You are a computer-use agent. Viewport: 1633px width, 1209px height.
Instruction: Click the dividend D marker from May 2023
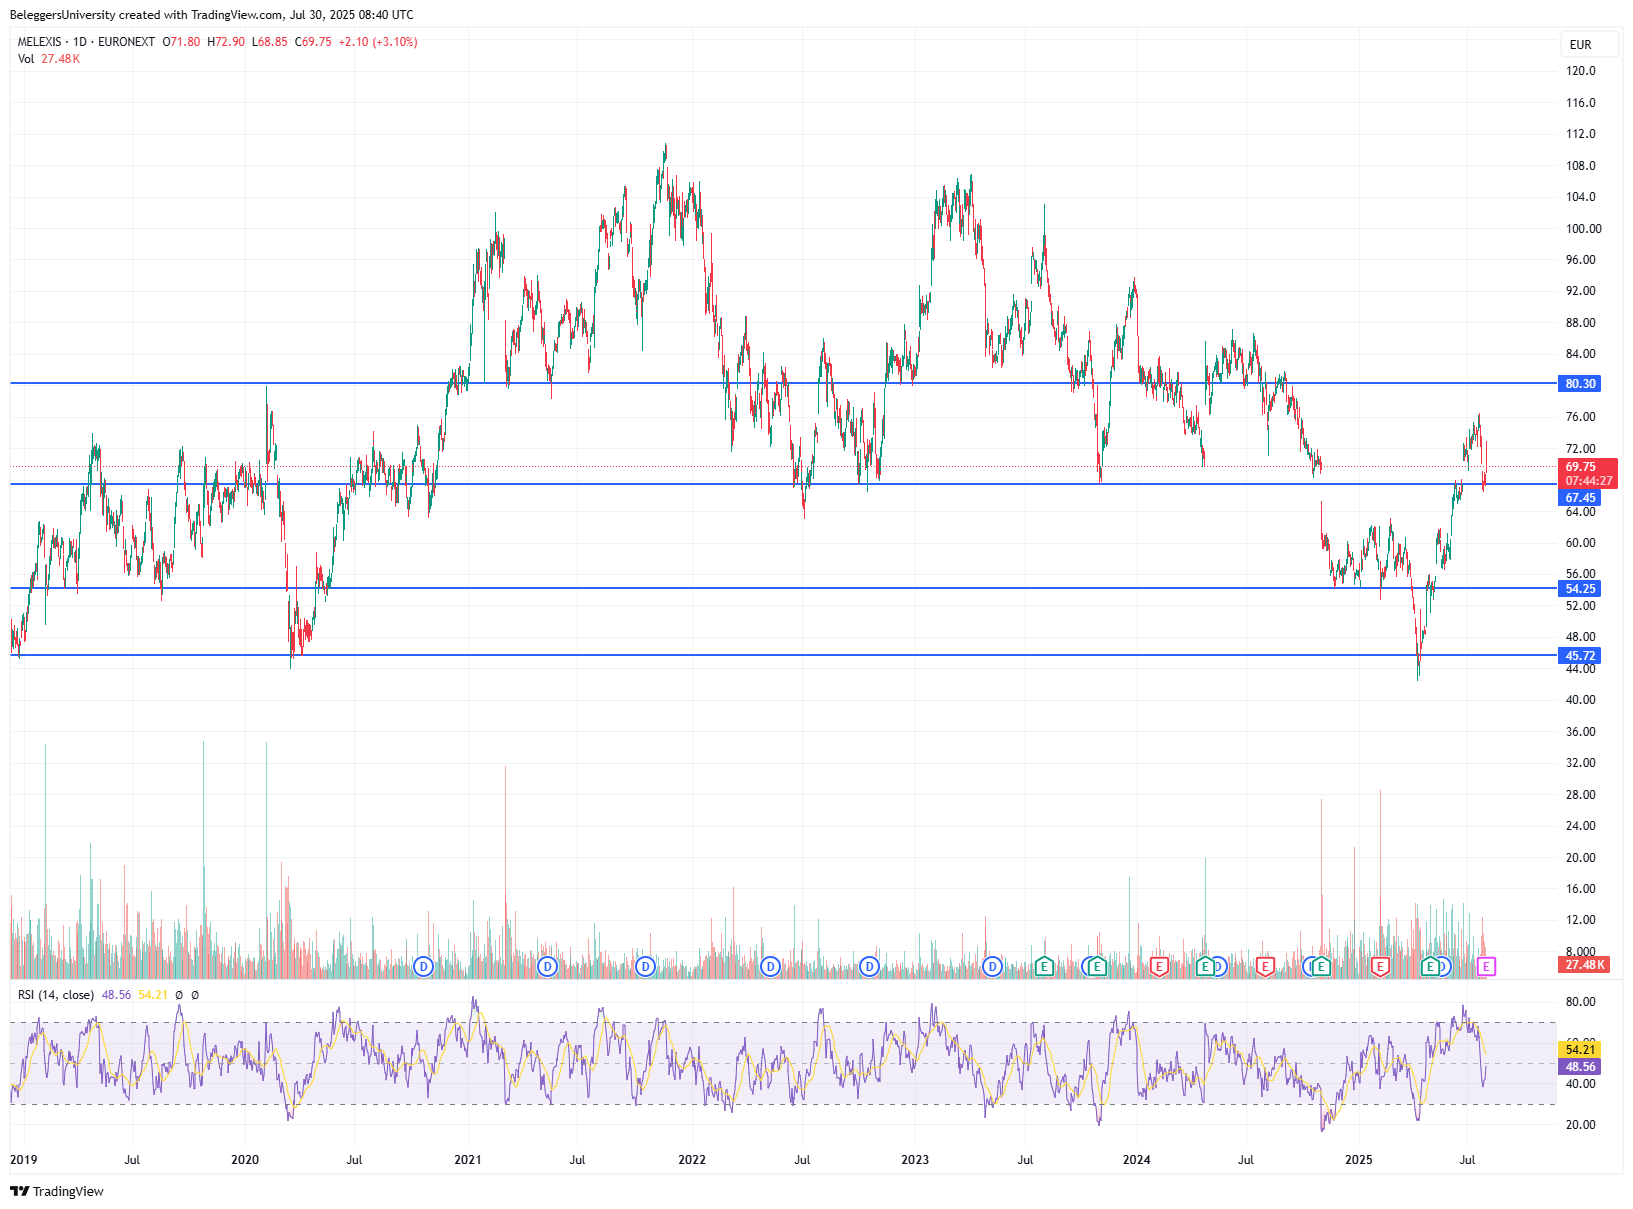point(992,967)
